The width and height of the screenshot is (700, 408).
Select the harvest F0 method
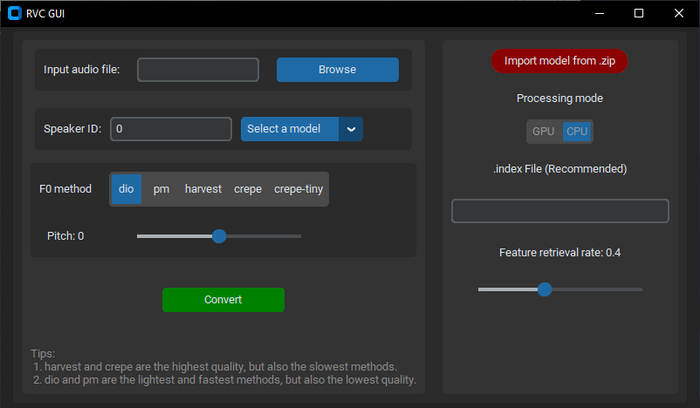pos(203,189)
